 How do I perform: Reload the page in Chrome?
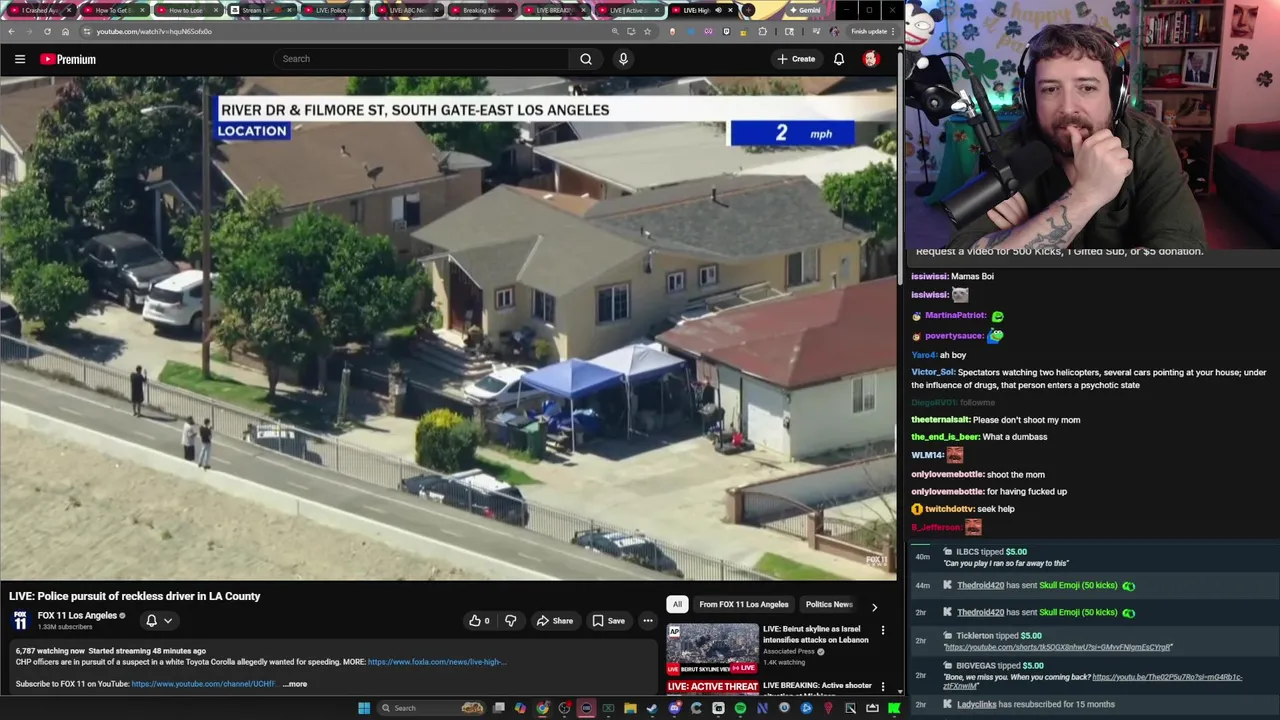(47, 31)
